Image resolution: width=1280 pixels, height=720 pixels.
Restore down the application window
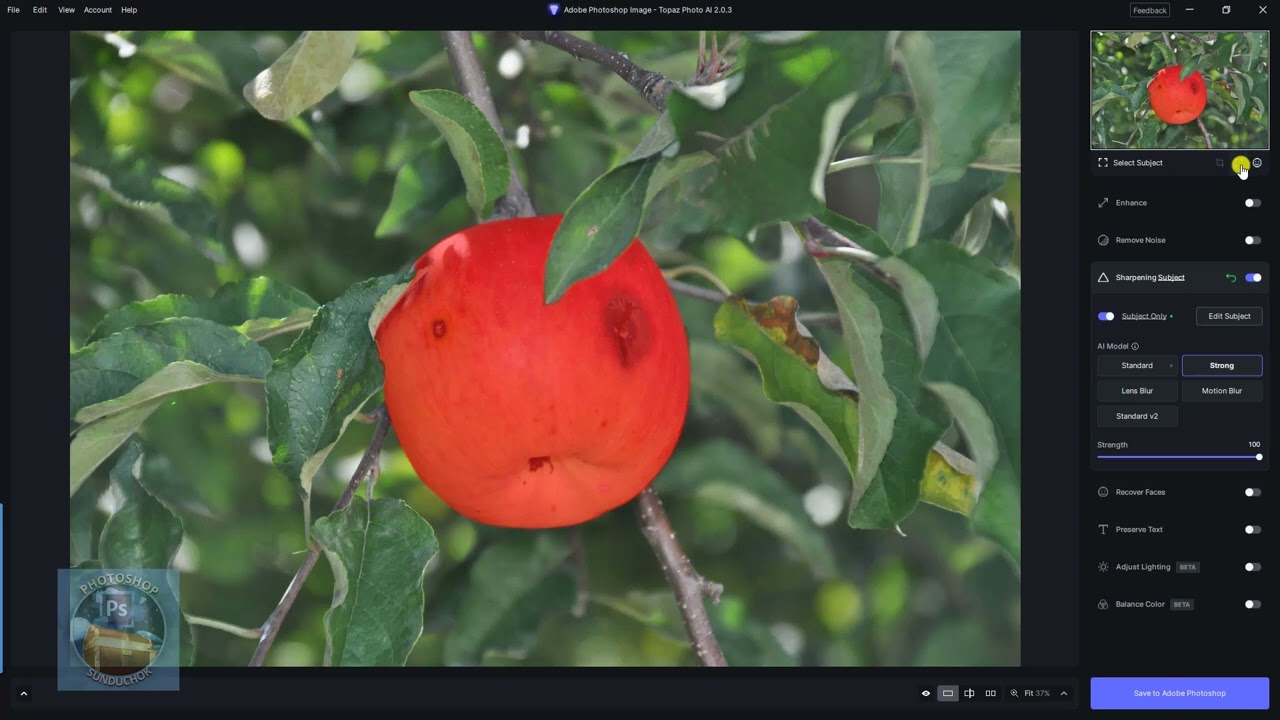1226,10
